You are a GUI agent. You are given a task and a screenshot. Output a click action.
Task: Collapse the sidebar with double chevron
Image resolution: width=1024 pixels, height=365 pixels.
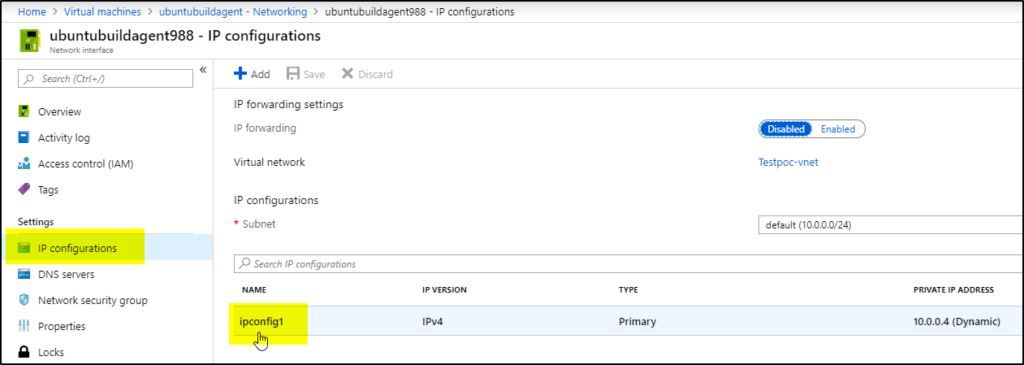203,70
